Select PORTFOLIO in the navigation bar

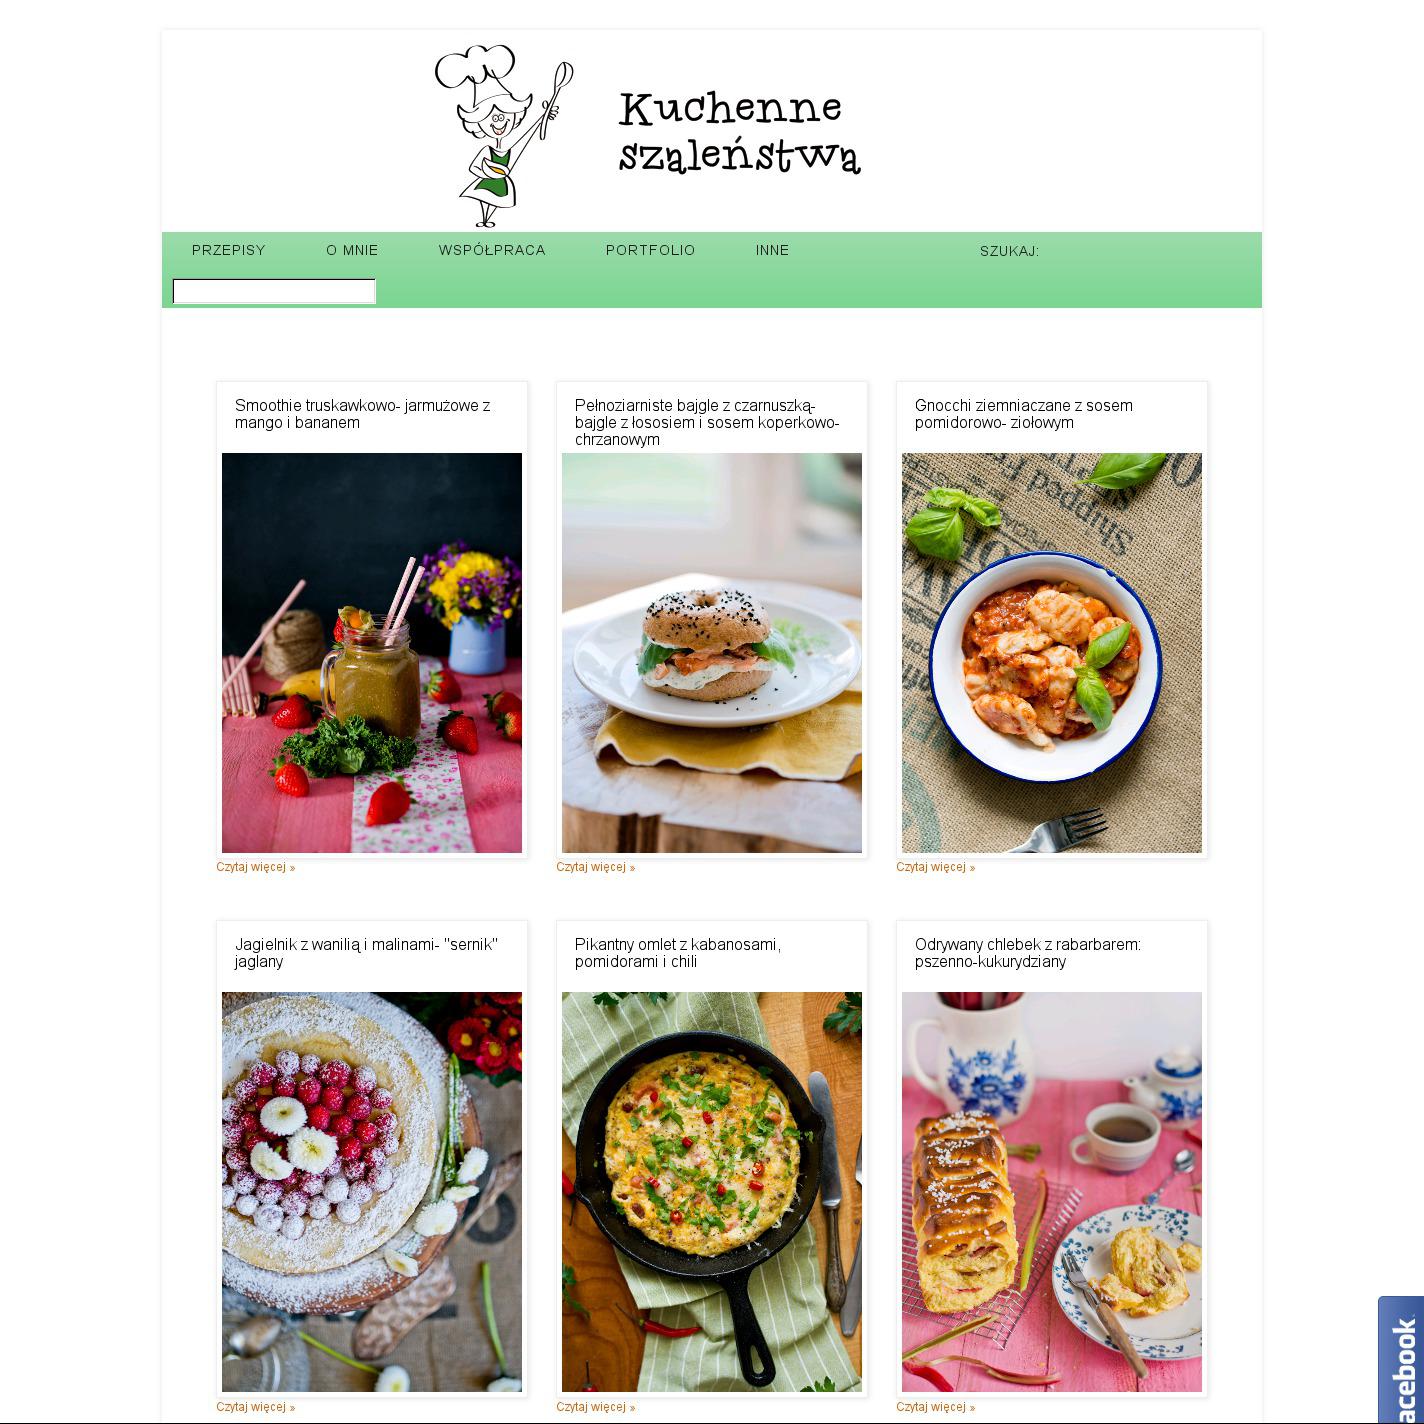(650, 250)
